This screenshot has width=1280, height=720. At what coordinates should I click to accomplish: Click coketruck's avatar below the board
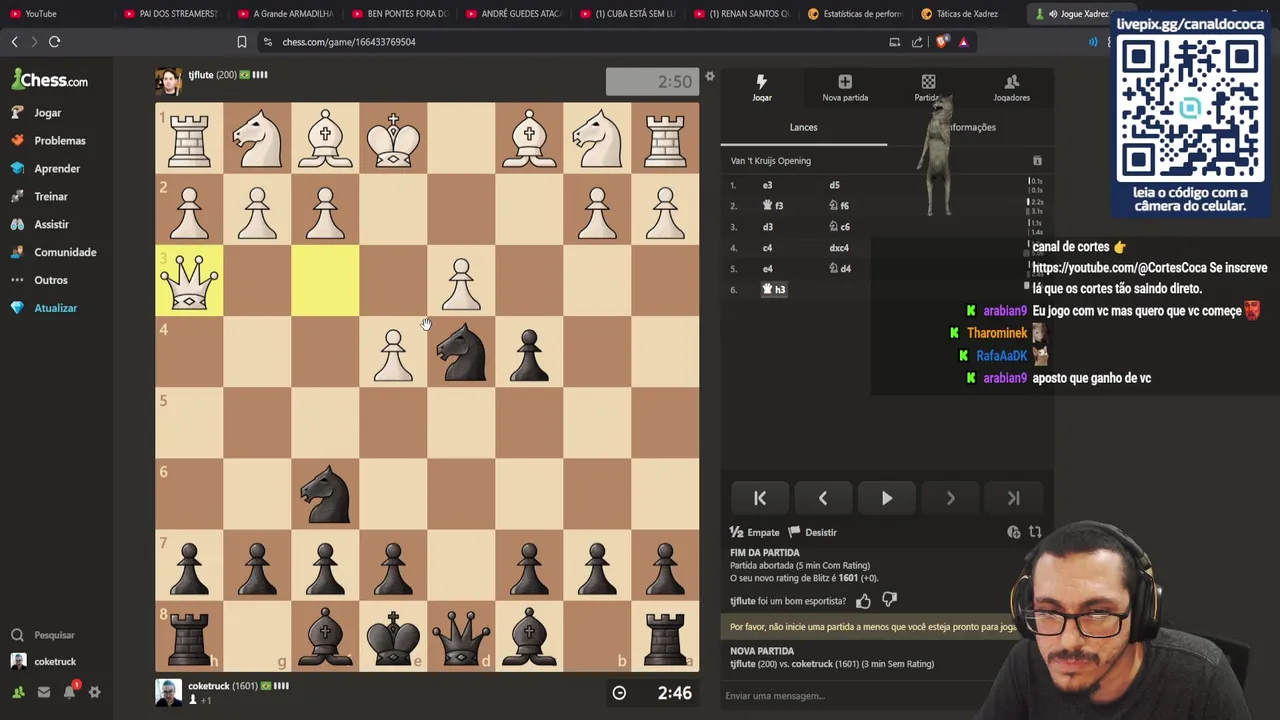tap(168, 692)
